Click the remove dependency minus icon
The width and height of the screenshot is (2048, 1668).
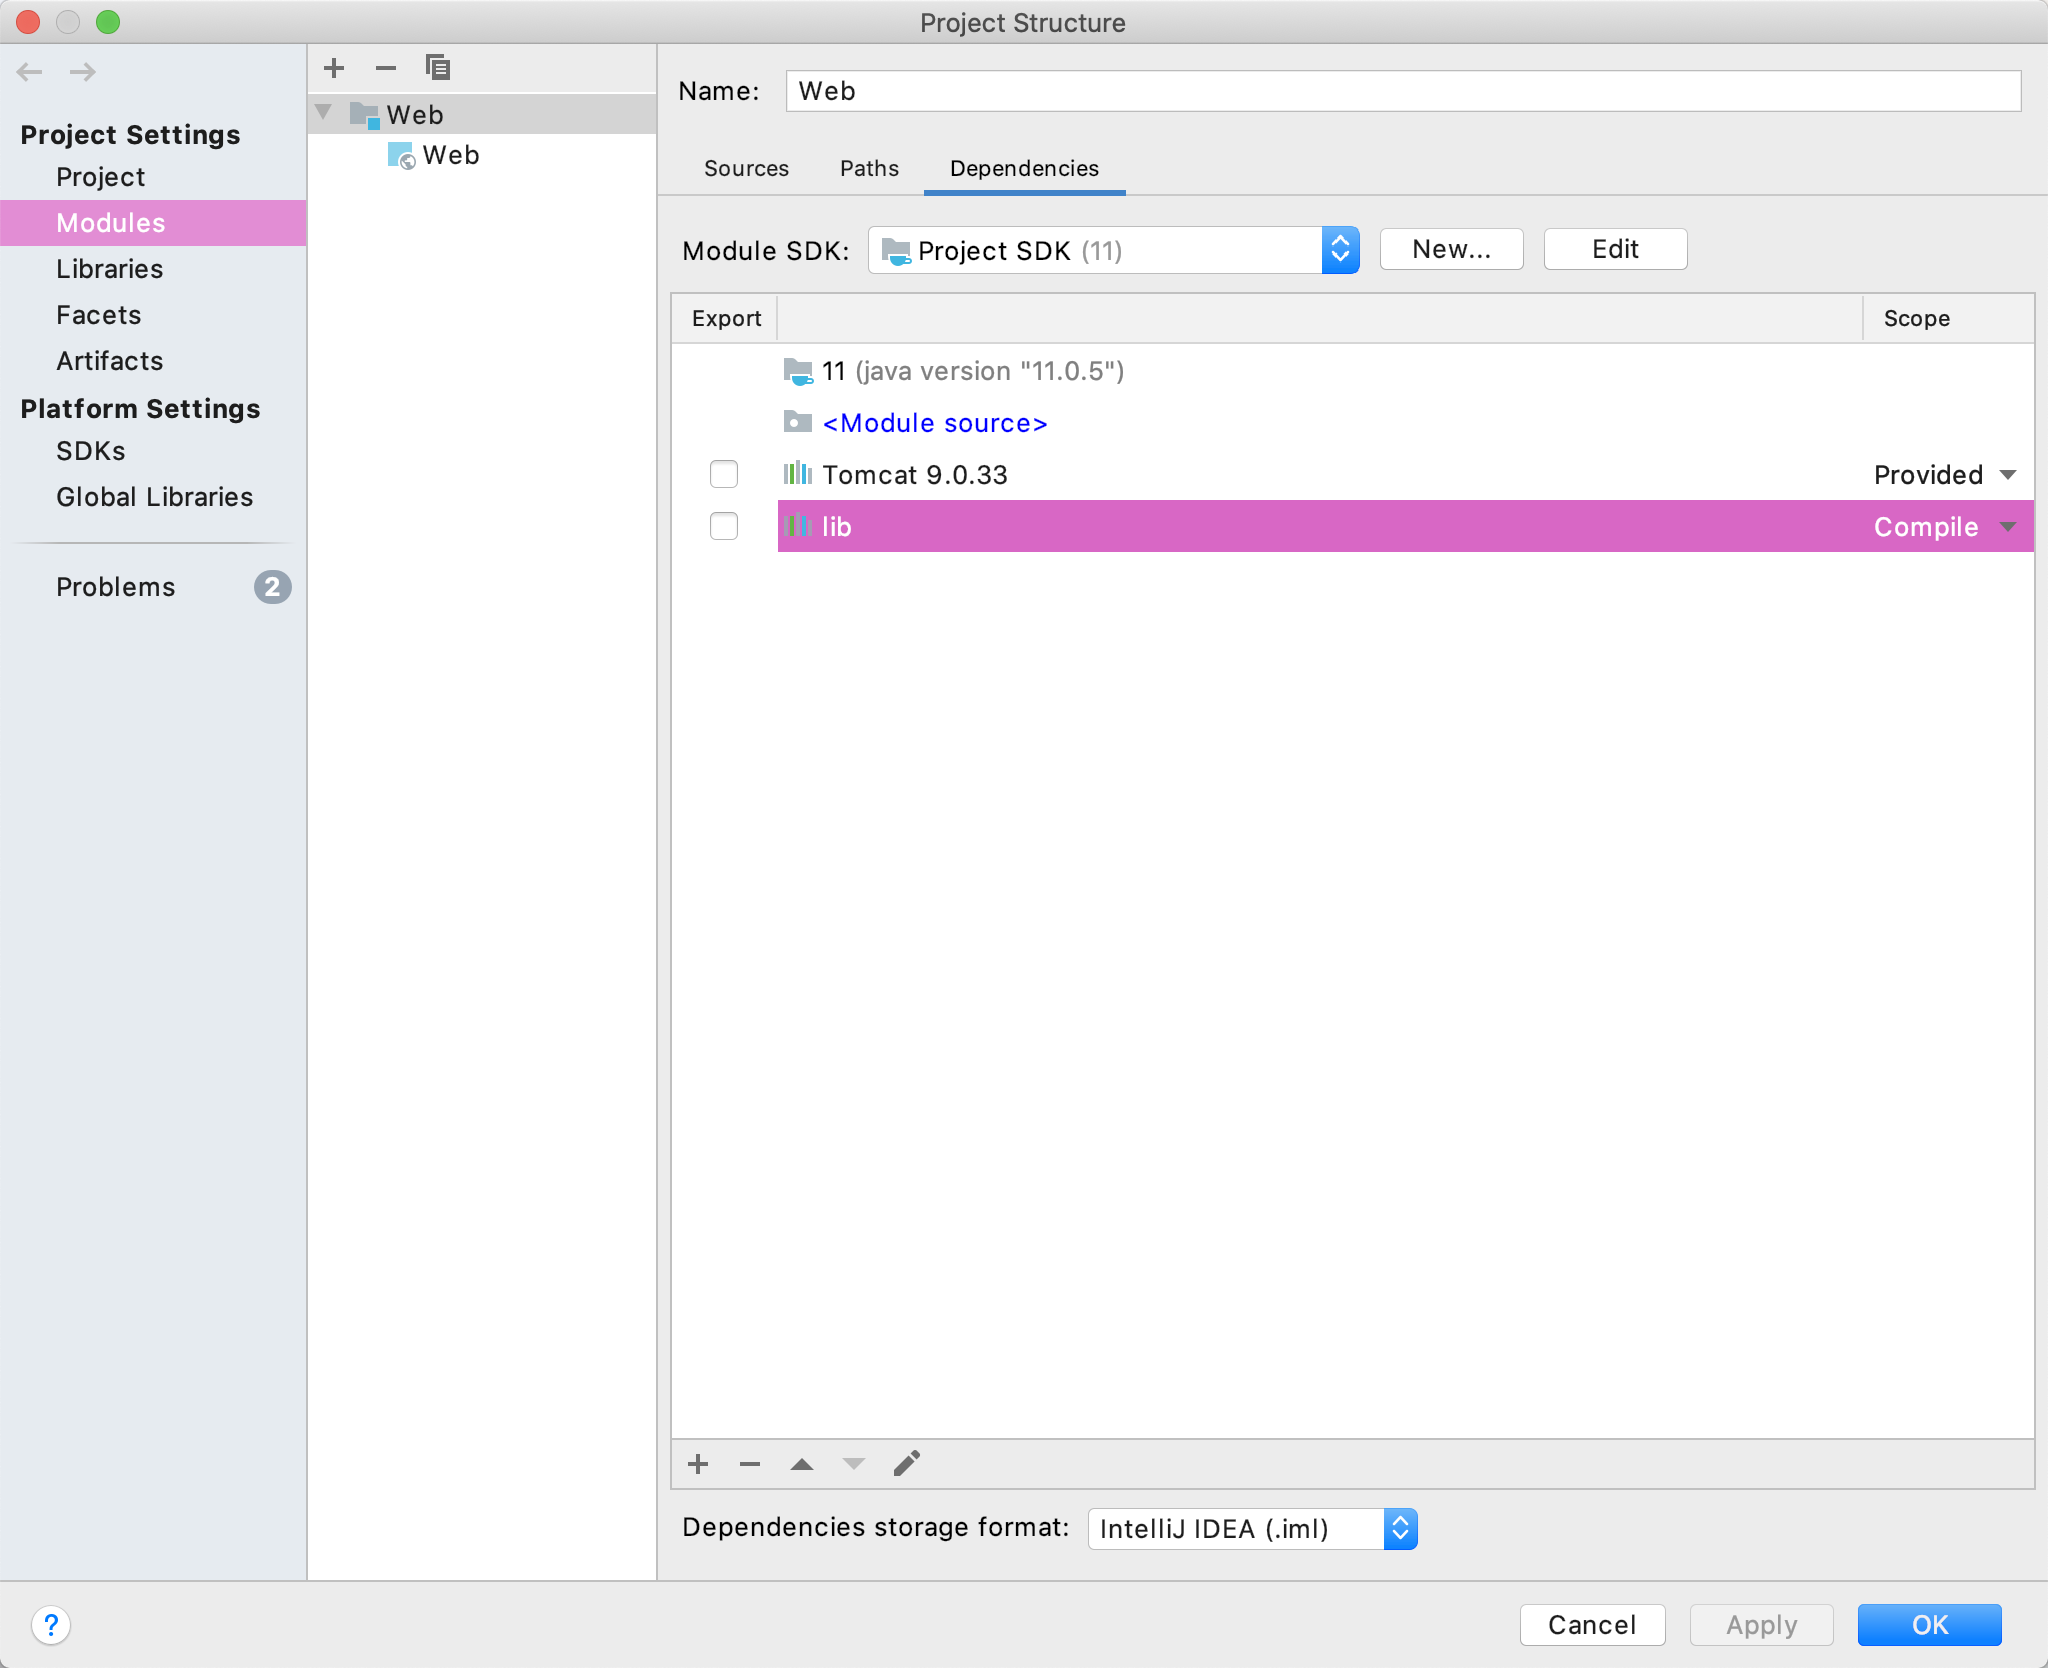(x=748, y=1464)
